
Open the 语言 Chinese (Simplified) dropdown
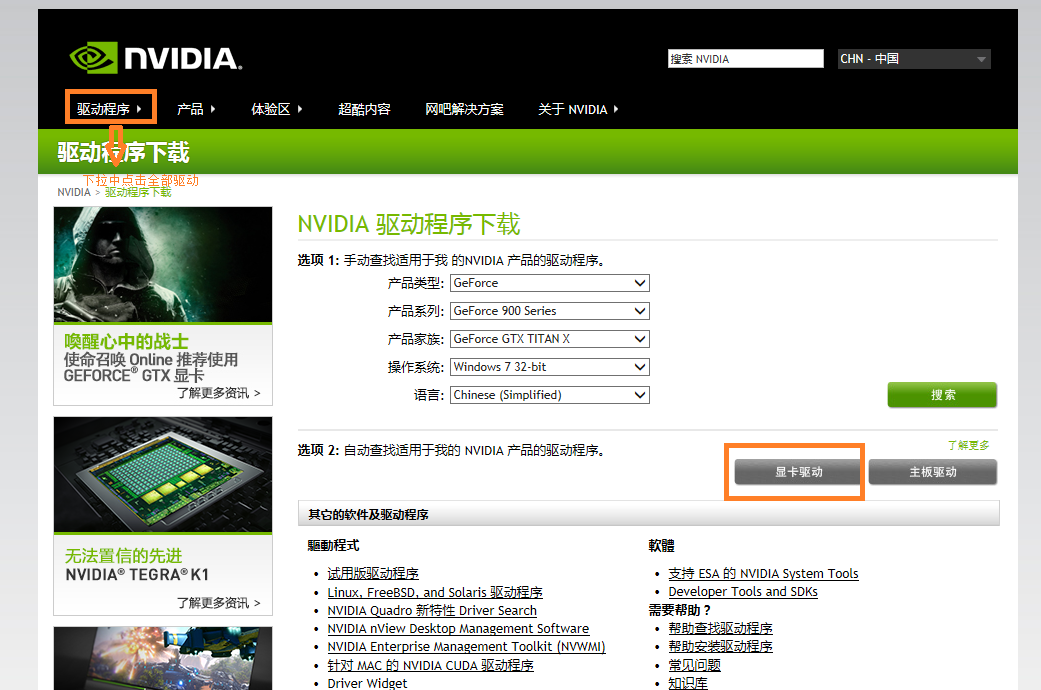(550, 394)
